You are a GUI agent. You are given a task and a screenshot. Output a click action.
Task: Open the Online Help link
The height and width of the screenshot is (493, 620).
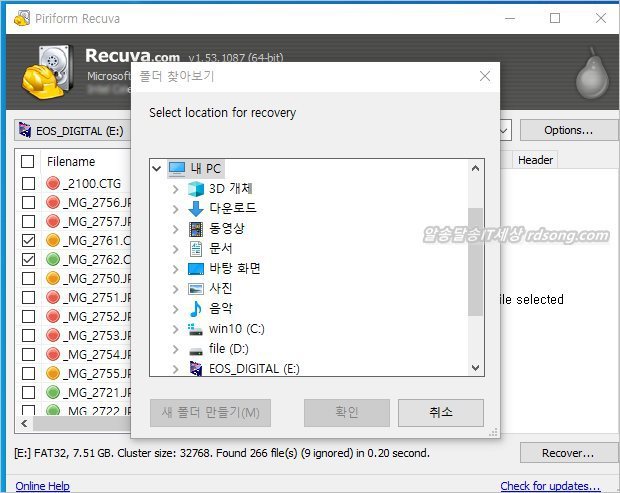click(x=43, y=485)
